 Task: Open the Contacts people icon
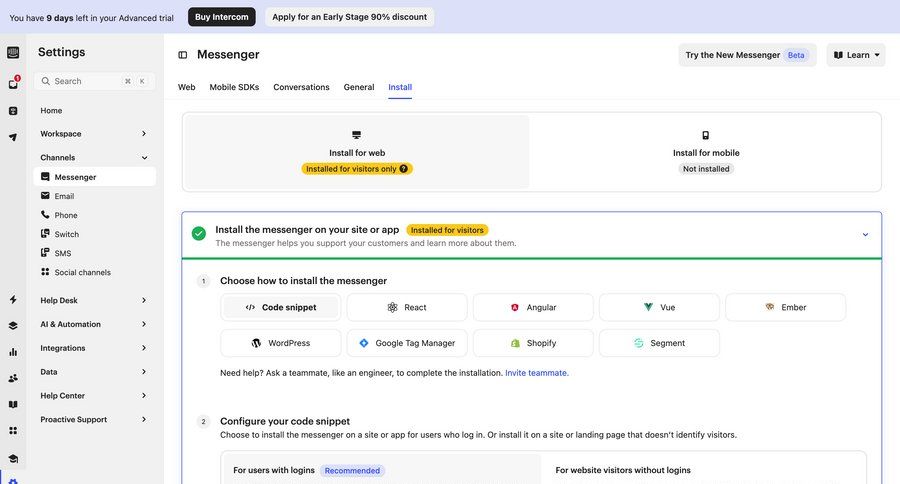13,378
